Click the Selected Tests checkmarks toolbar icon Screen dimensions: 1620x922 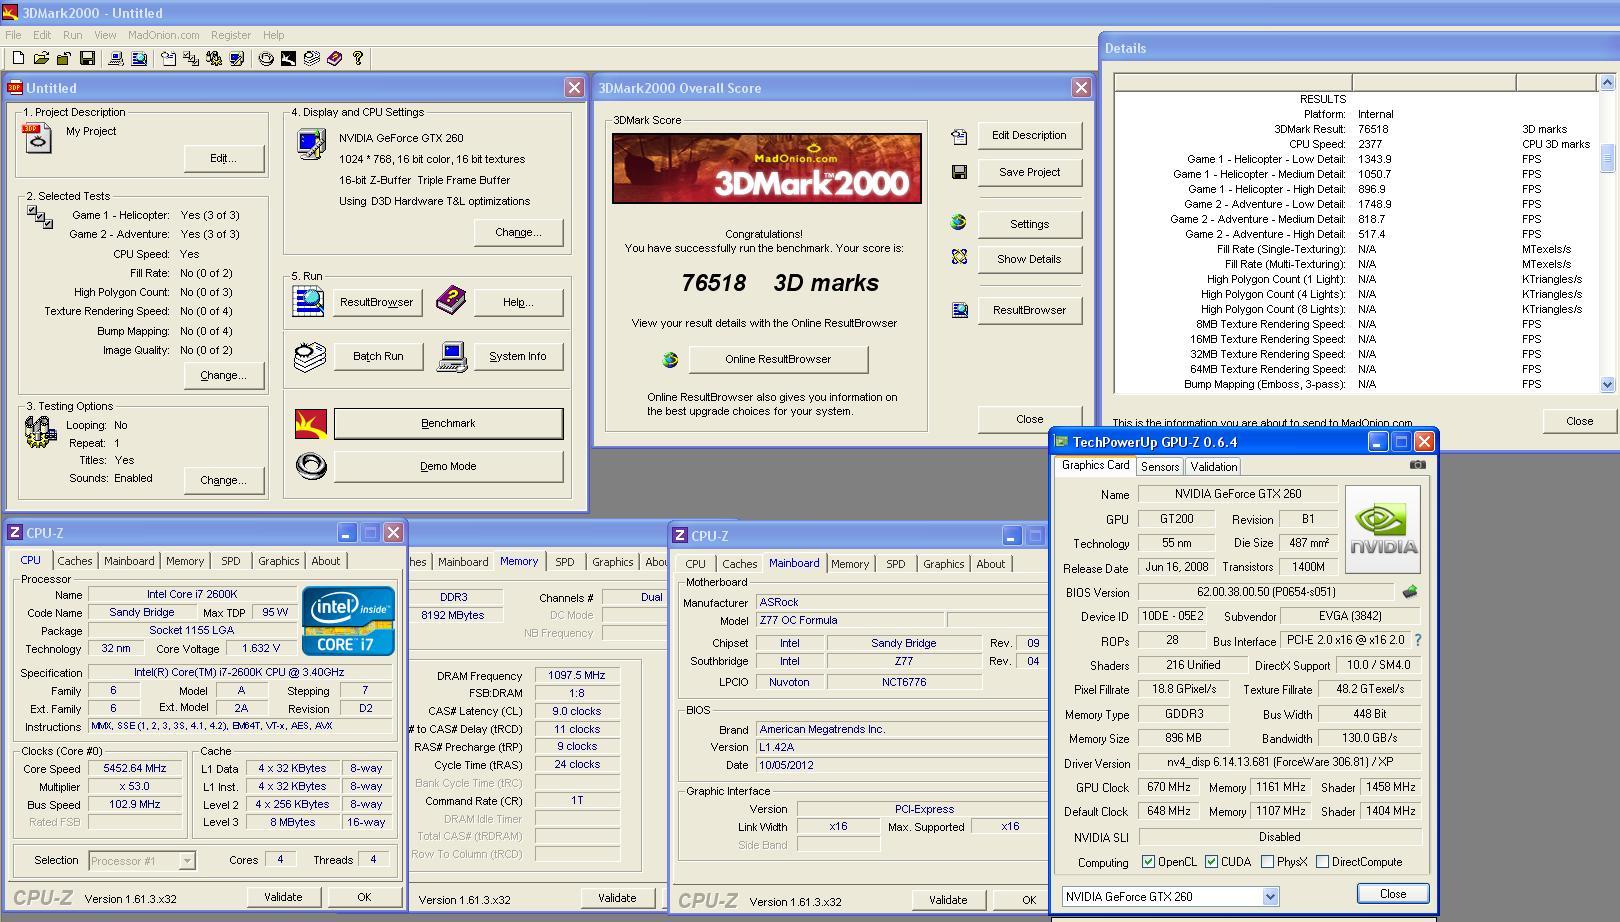tap(191, 59)
